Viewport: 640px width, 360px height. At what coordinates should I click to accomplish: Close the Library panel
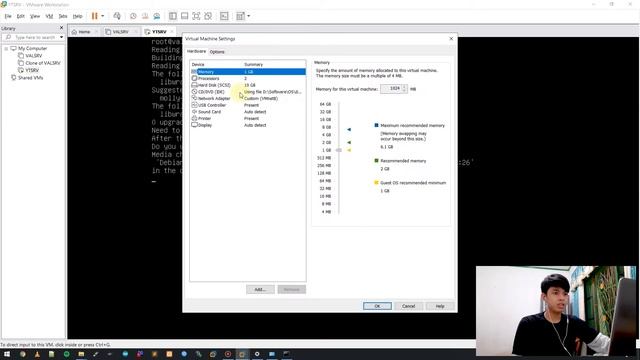[62, 28]
